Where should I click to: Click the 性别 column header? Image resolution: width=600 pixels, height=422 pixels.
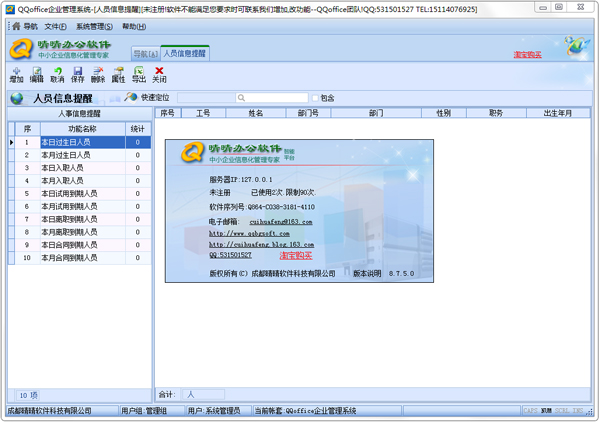[x=443, y=113]
